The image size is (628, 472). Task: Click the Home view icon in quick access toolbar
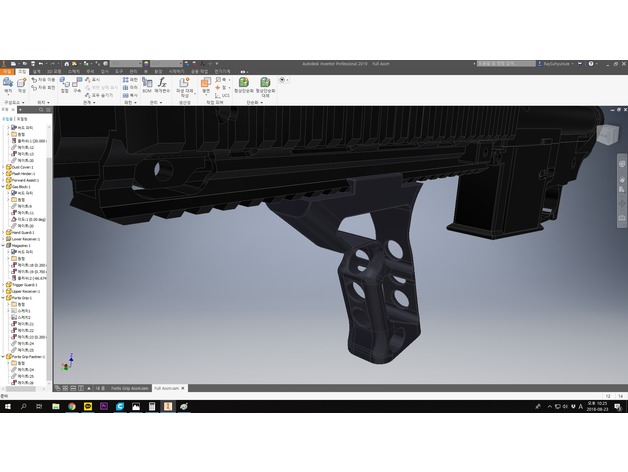pos(66,64)
